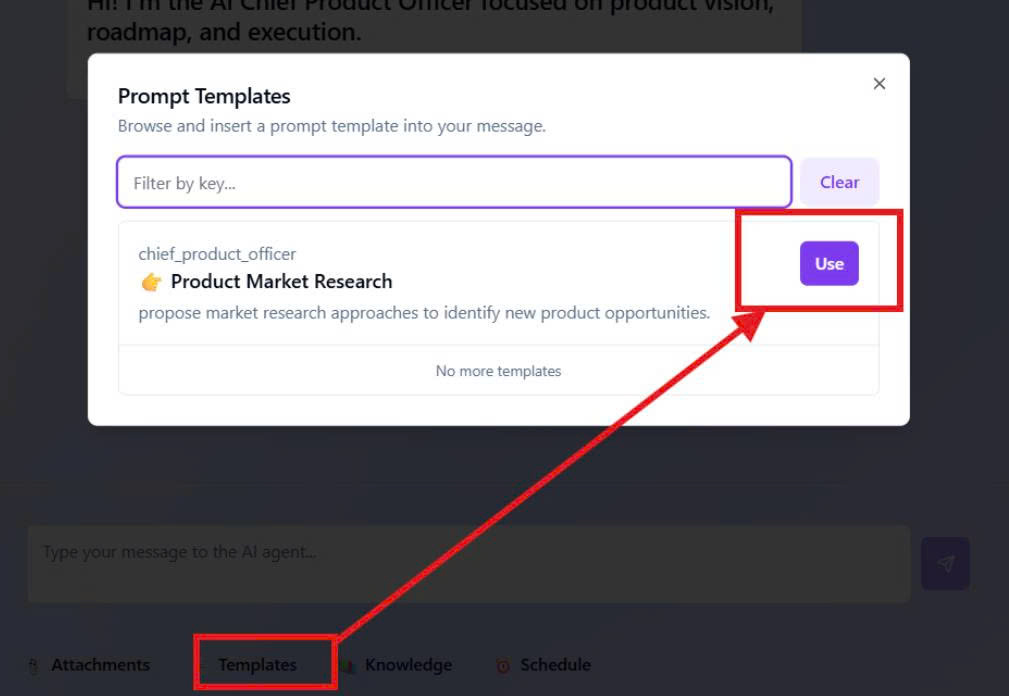The image size is (1009, 696).
Task: Click the pointing hand emoji icon
Action: pos(152,282)
